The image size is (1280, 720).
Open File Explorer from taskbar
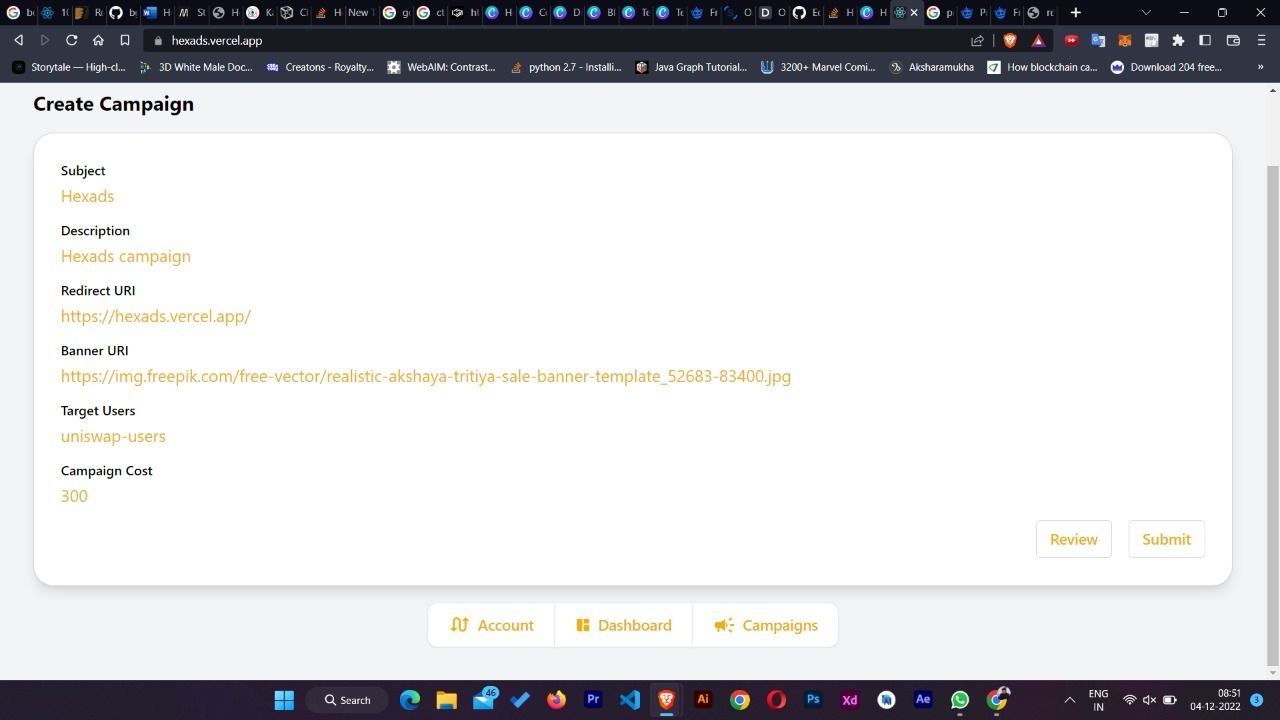pos(446,700)
